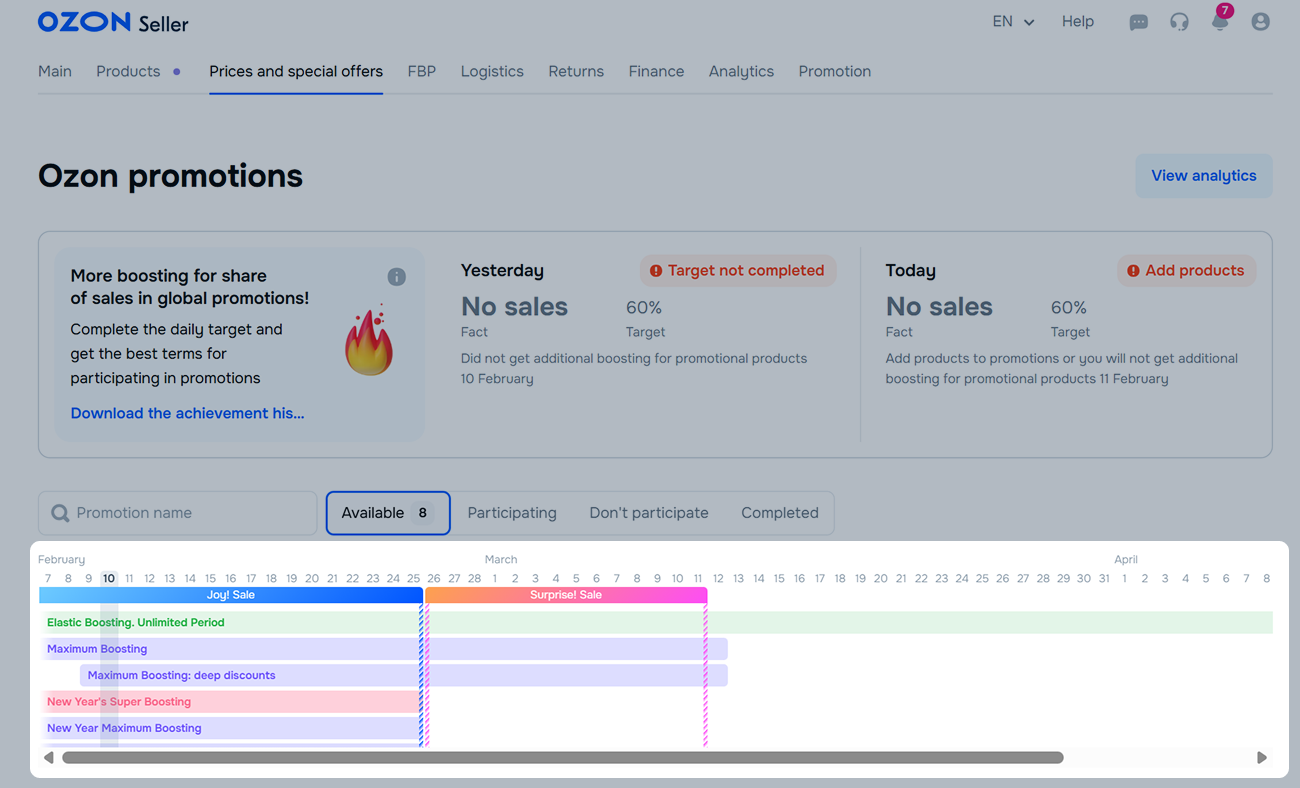Open Elastic Boosting Unlimited Period promotion
Screen dimensions: 1300x788
pyautogui.click(x=136, y=622)
